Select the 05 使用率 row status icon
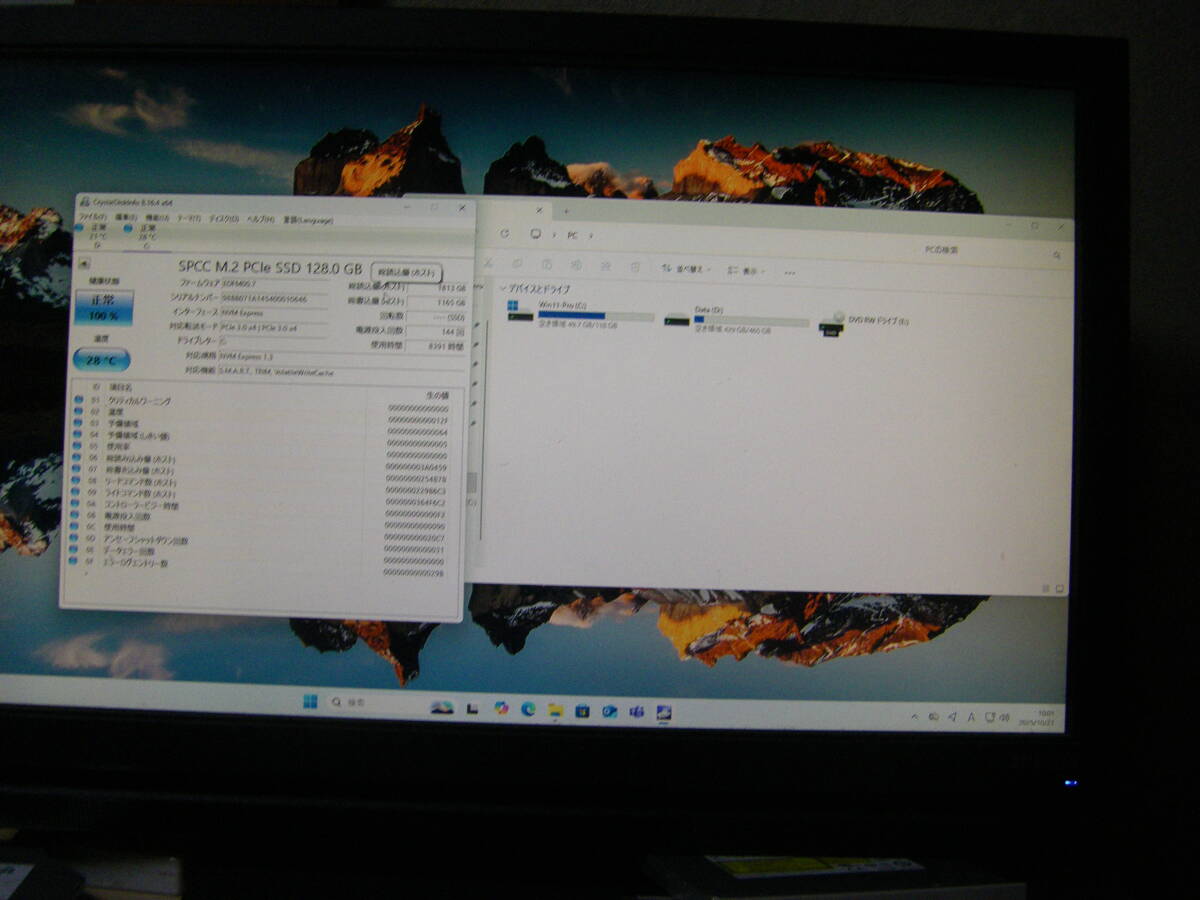This screenshot has width=1200, height=900. (x=78, y=446)
